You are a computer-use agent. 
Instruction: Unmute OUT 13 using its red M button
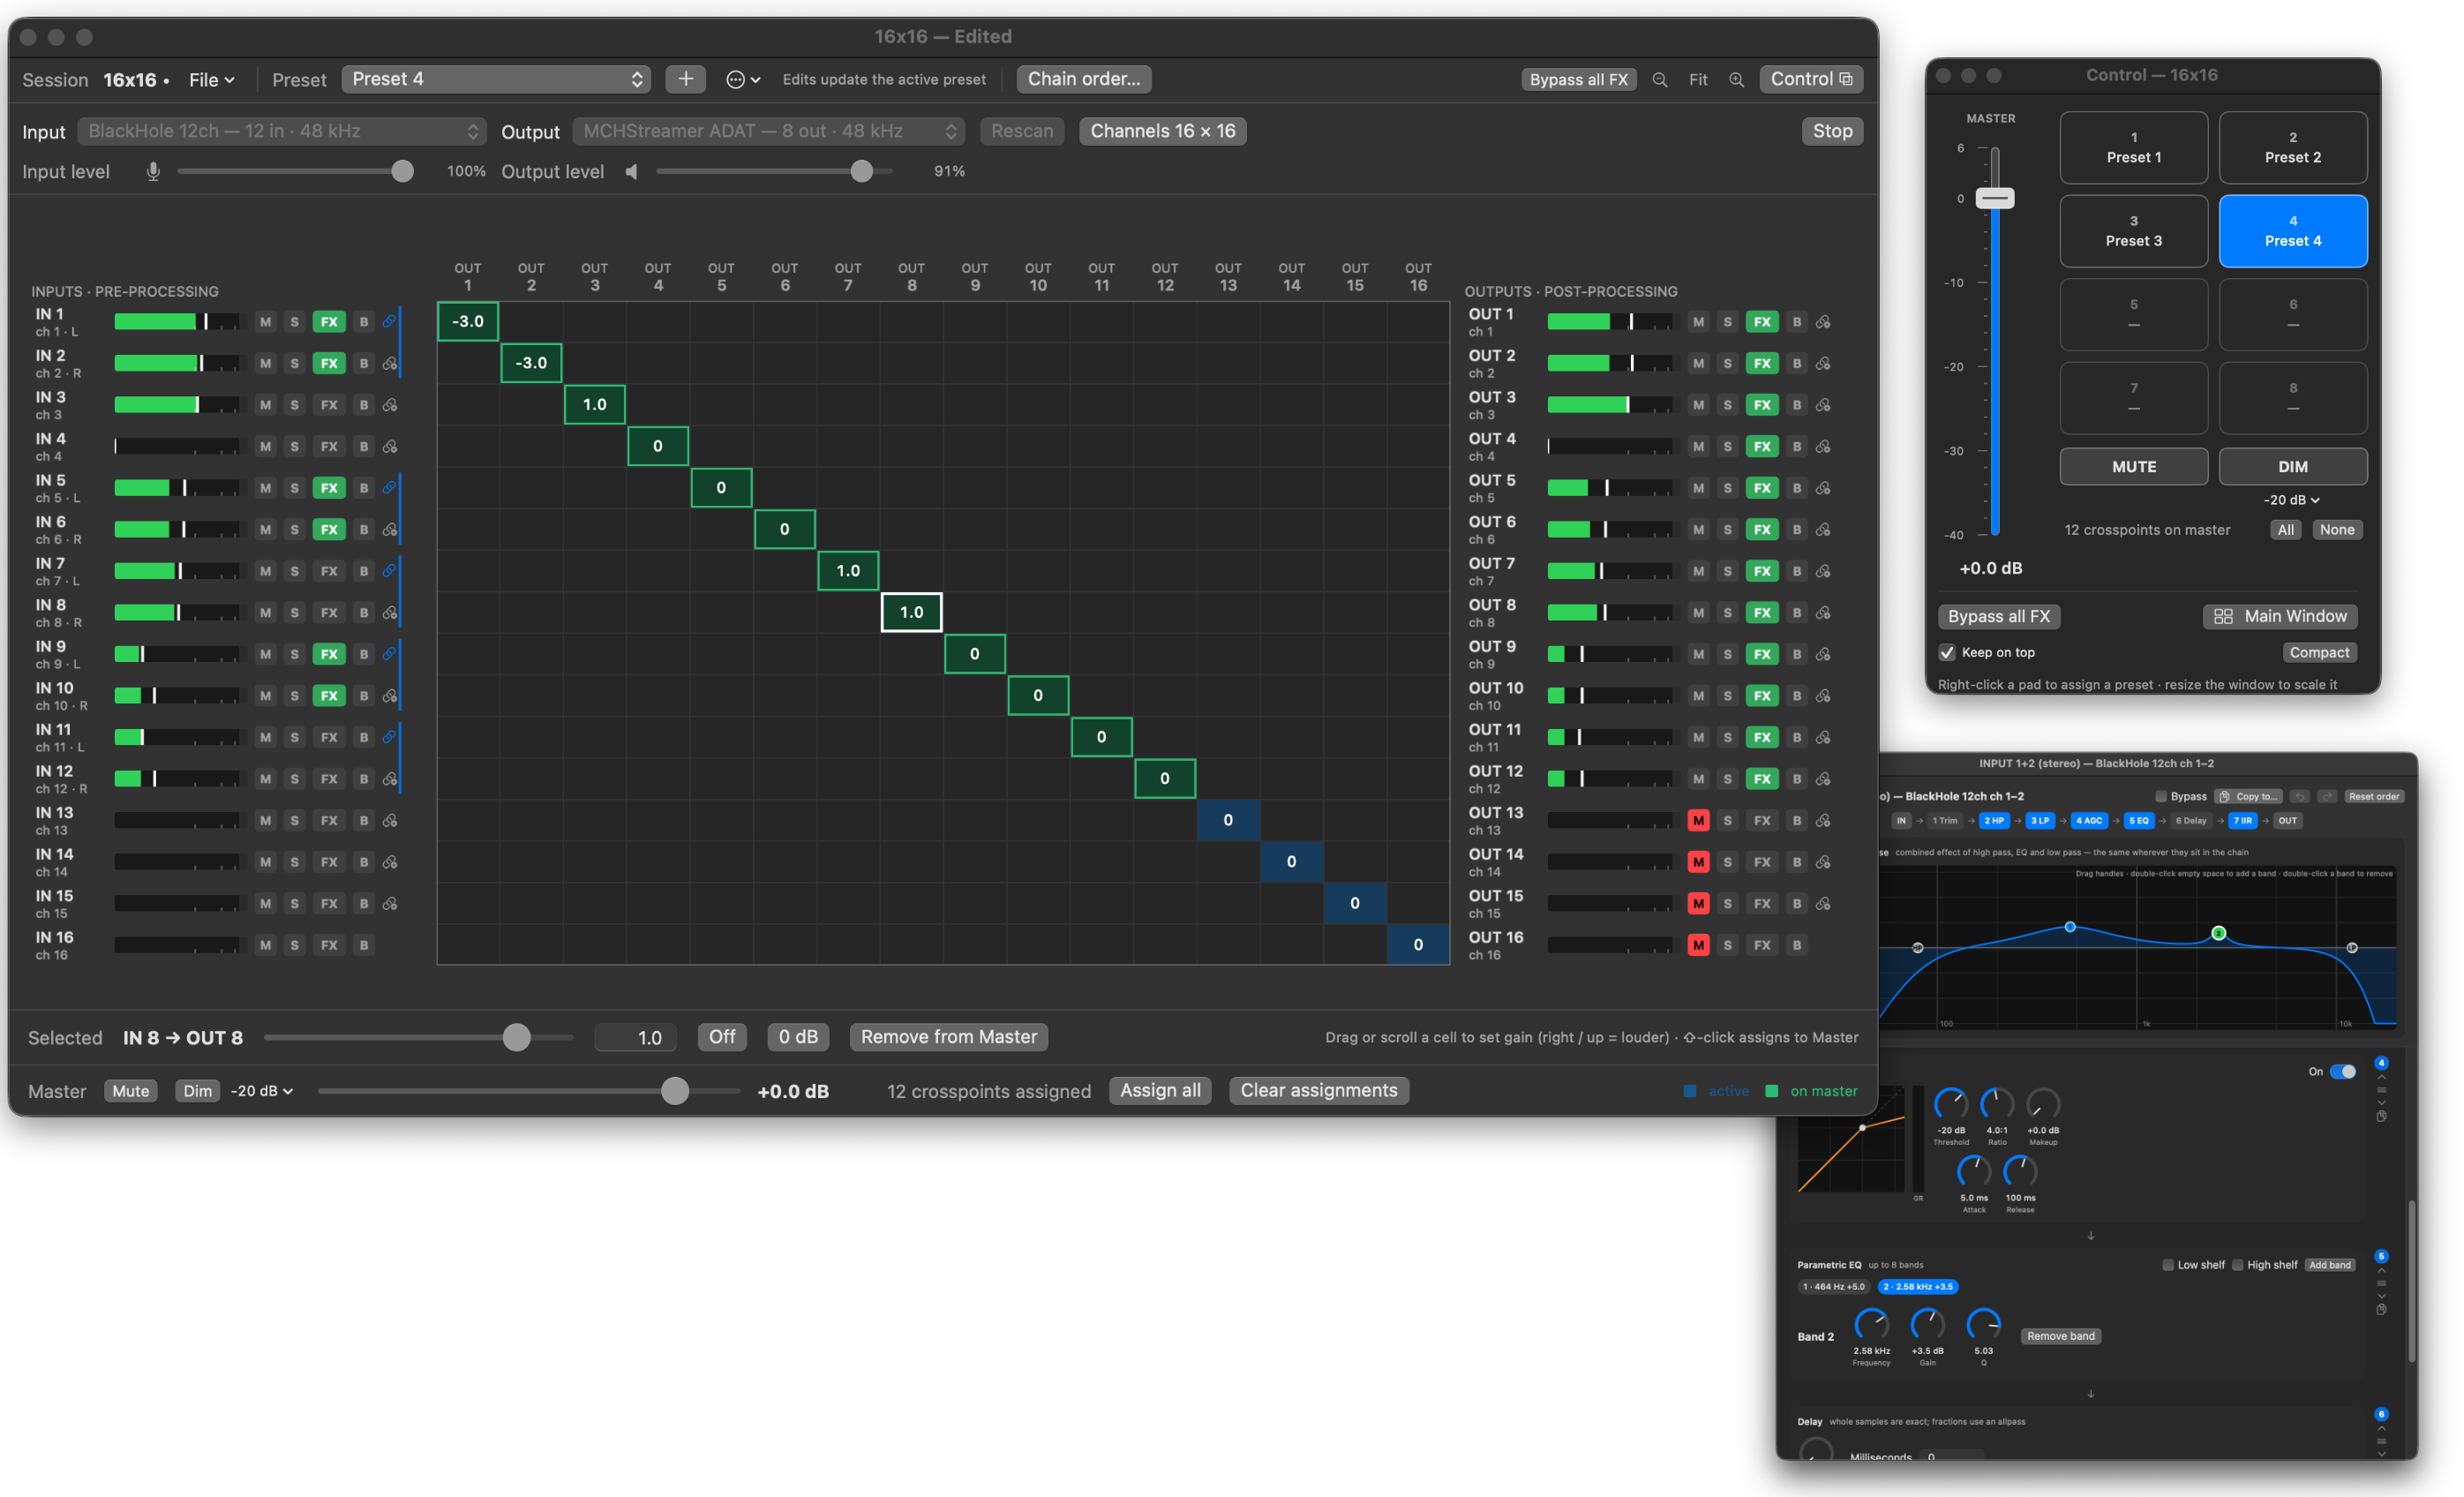point(1698,820)
